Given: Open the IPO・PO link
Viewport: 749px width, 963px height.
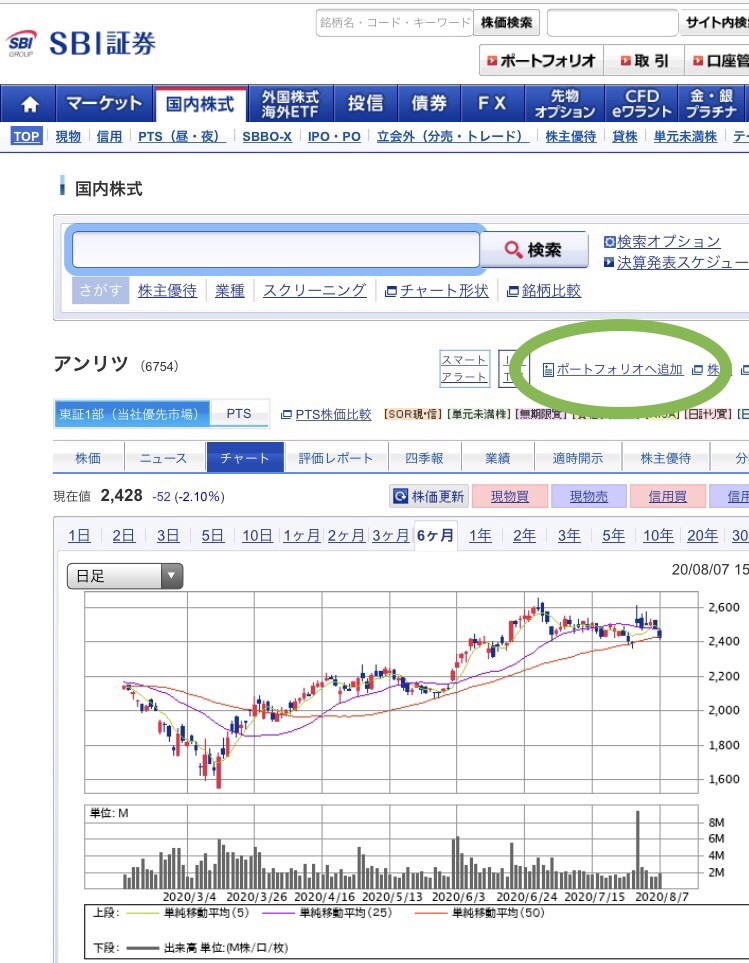Looking at the screenshot, I should click(334, 136).
